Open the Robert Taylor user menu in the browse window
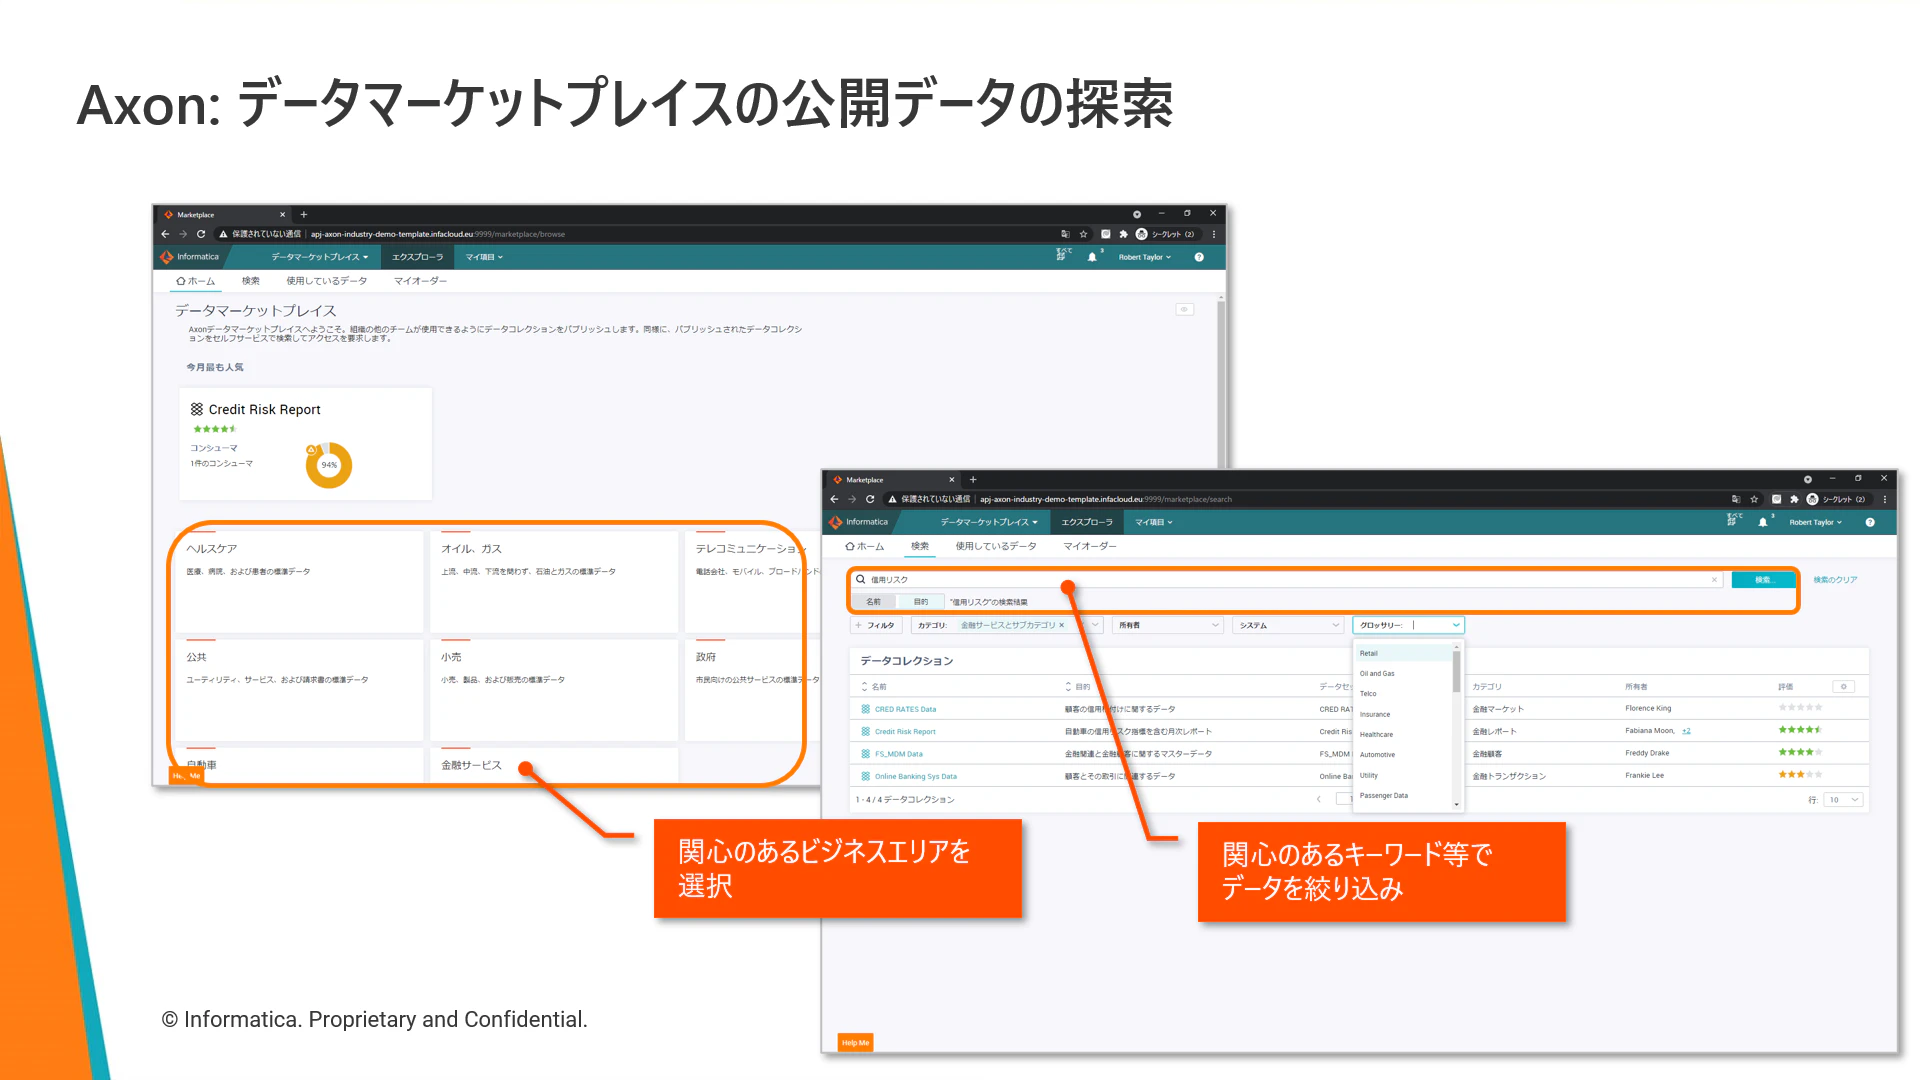Viewport: 1920px width, 1080px height. tap(1144, 257)
